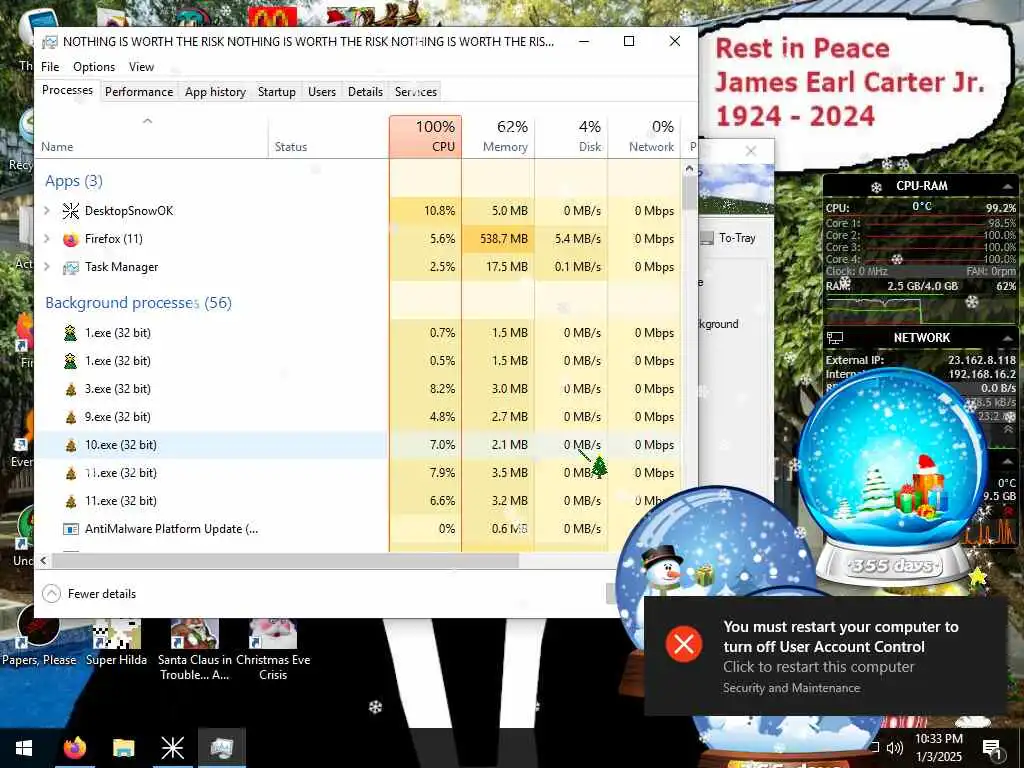Switch to the Performance tab
The height and width of the screenshot is (768, 1024).
click(x=139, y=92)
